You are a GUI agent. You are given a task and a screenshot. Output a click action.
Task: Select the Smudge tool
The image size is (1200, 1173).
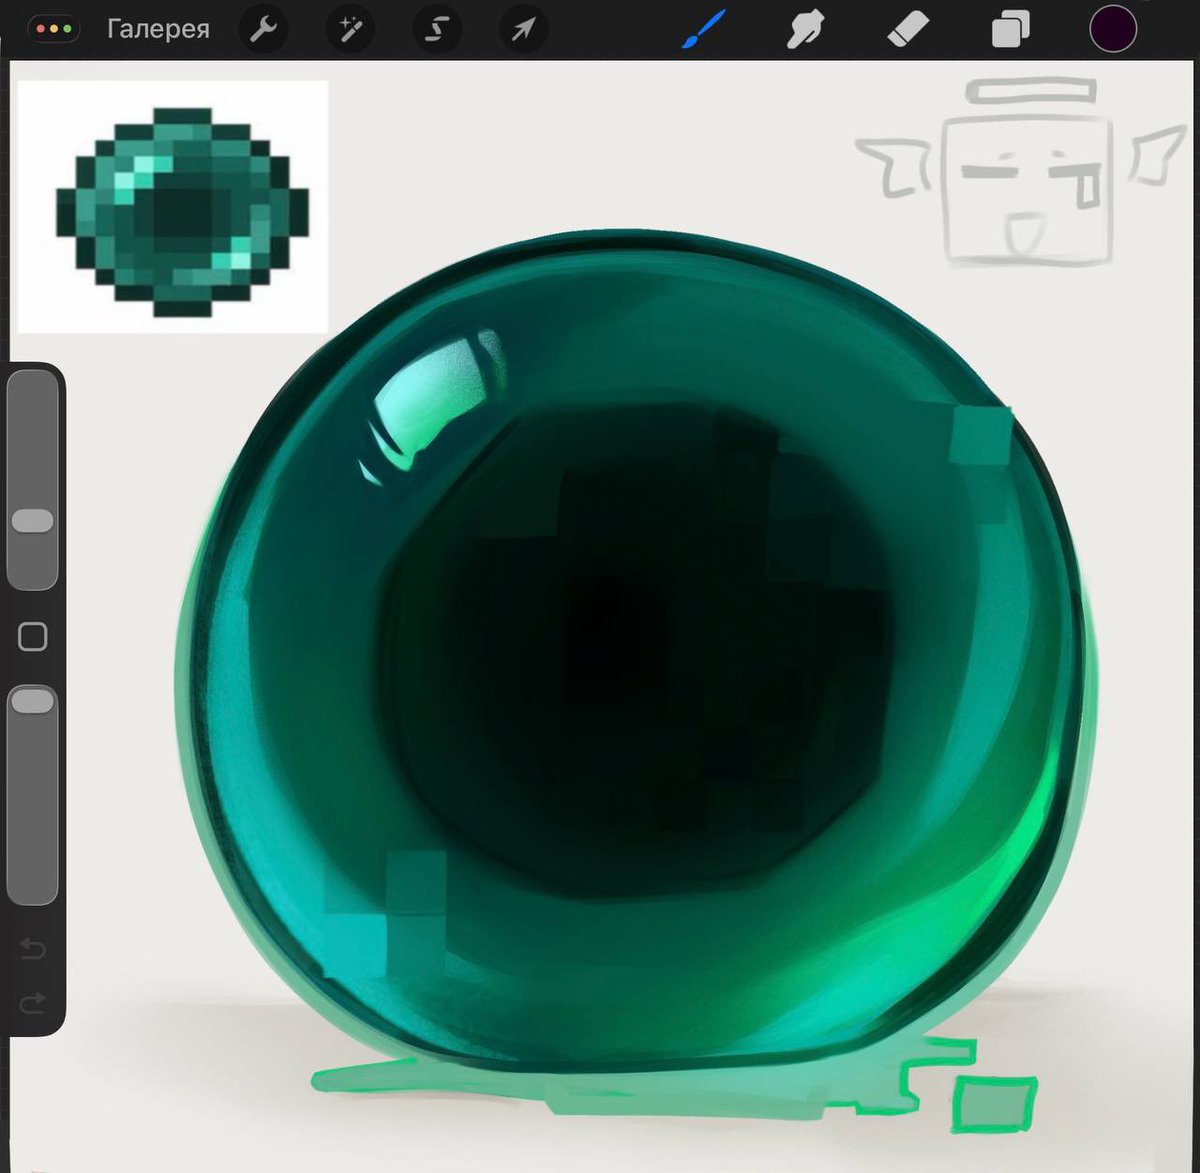pos(805,29)
